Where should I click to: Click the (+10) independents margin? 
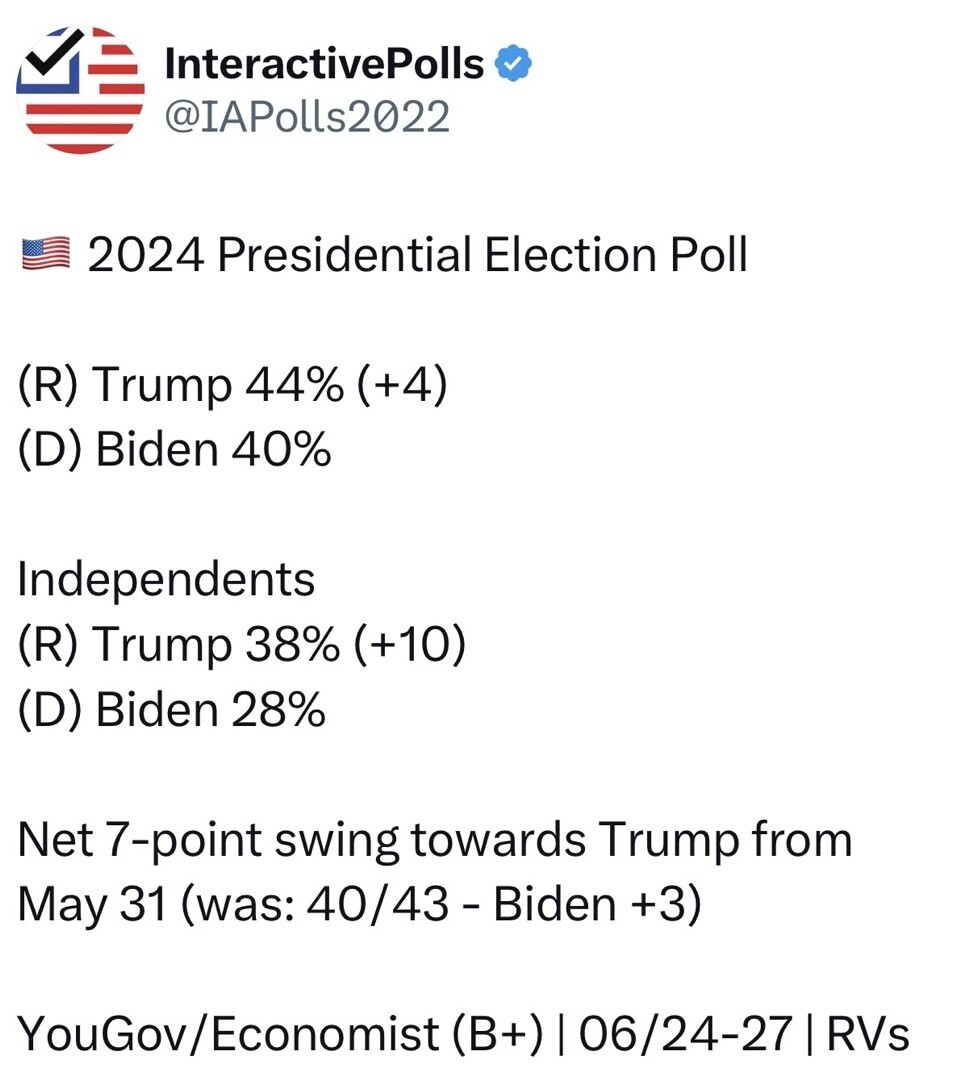[x=410, y=644]
